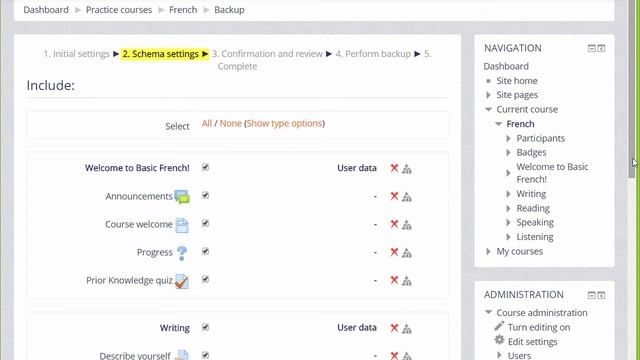
Task: Dock the Administration block
Action: pos(601,295)
